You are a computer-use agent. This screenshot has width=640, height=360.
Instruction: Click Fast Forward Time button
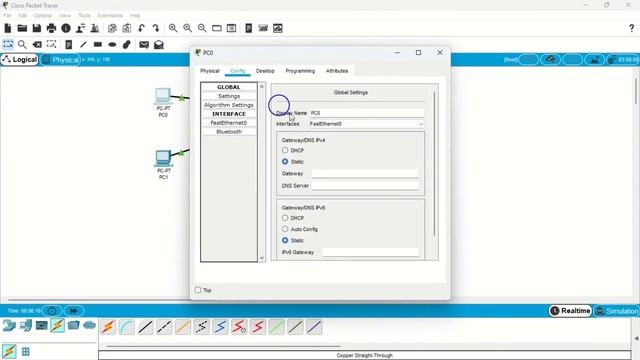[73, 311]
